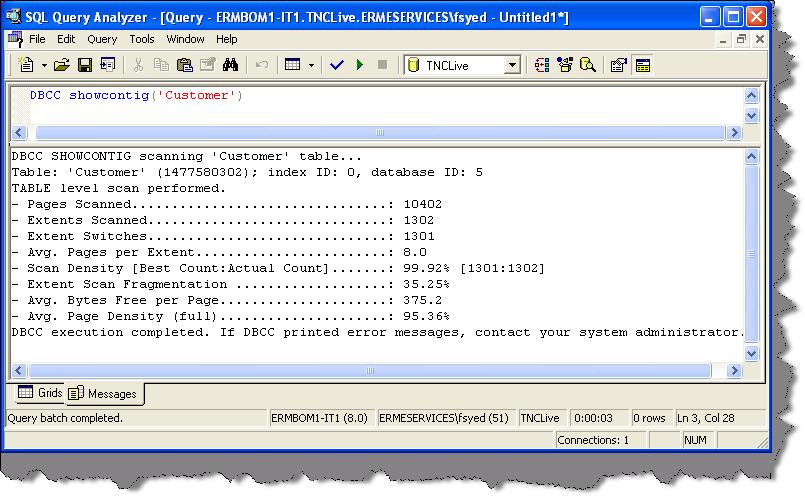Click query editor scroll up arrow
The height and width of the screenshot is (496, 805).
pos(751,96)
